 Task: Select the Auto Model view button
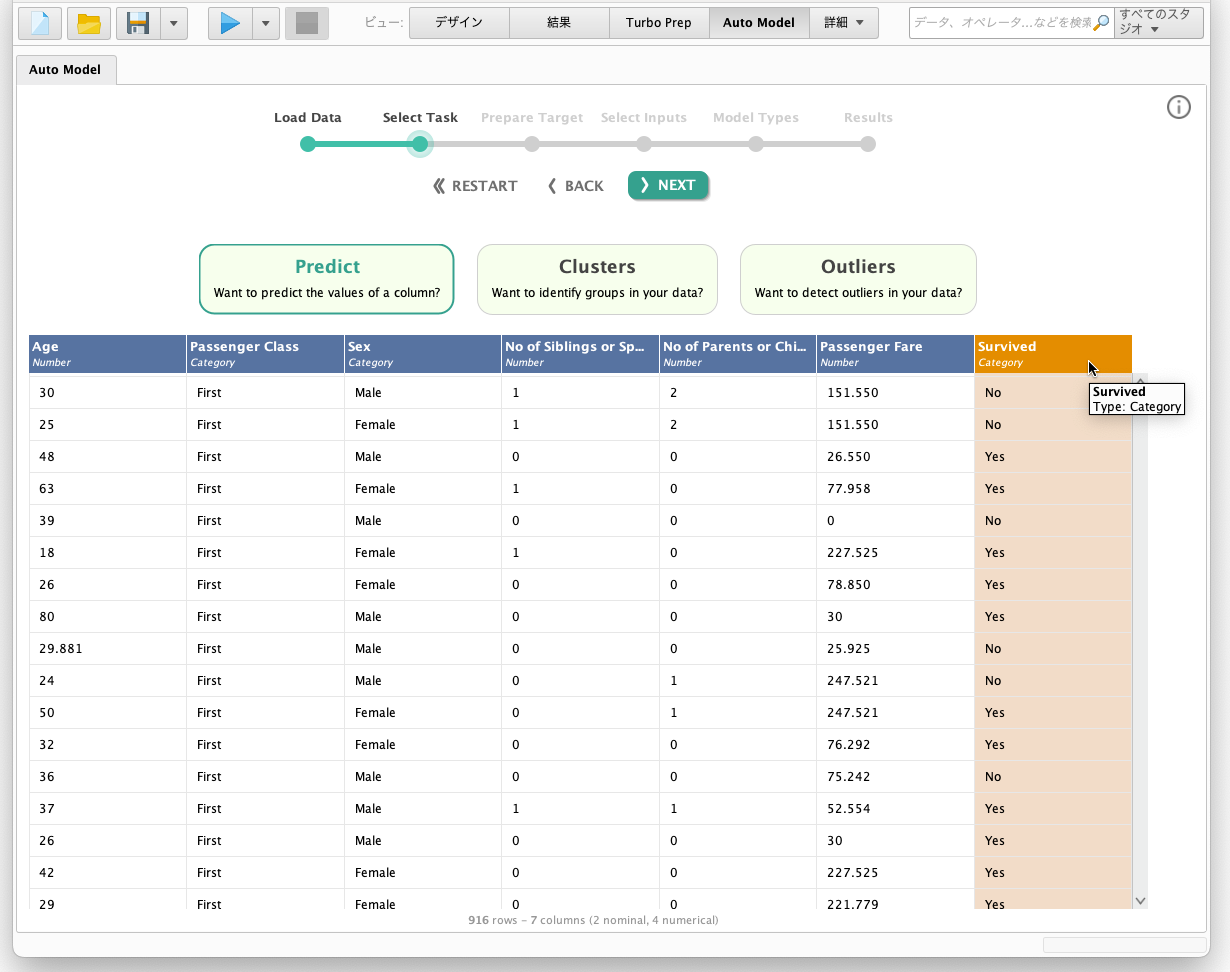(x=759, y=22)
